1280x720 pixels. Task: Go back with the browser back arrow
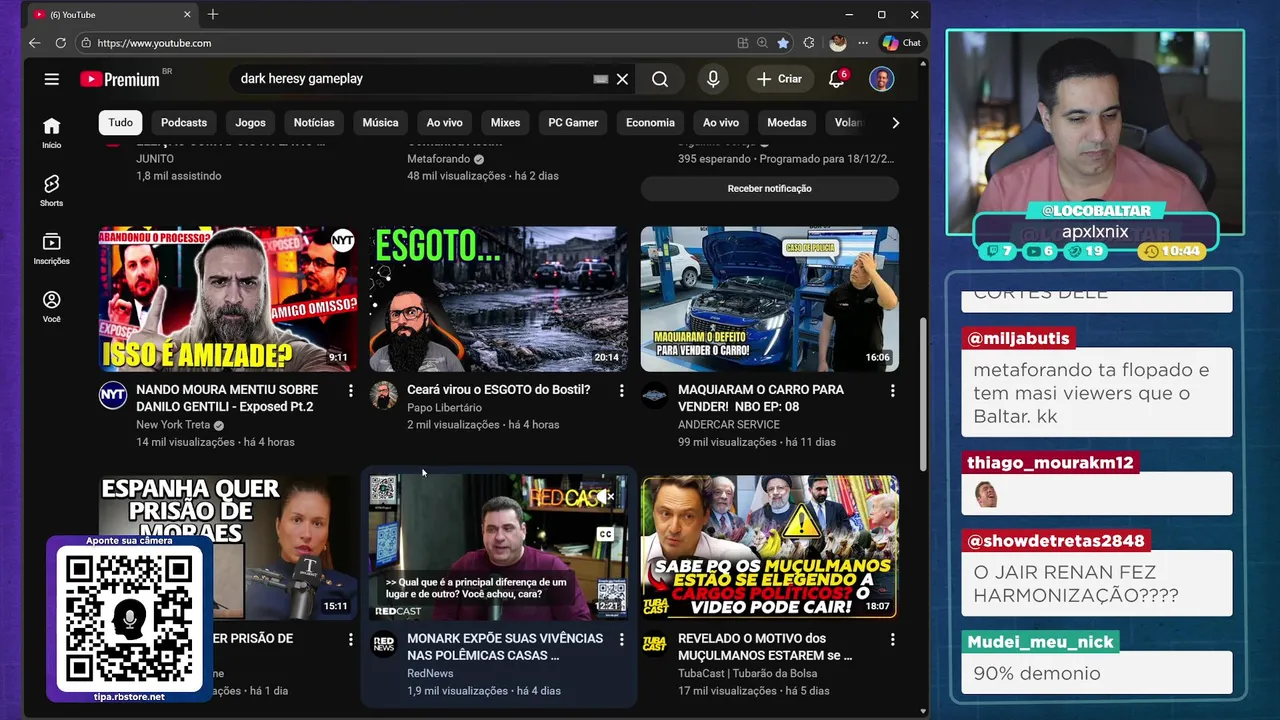tap(34, 43)
